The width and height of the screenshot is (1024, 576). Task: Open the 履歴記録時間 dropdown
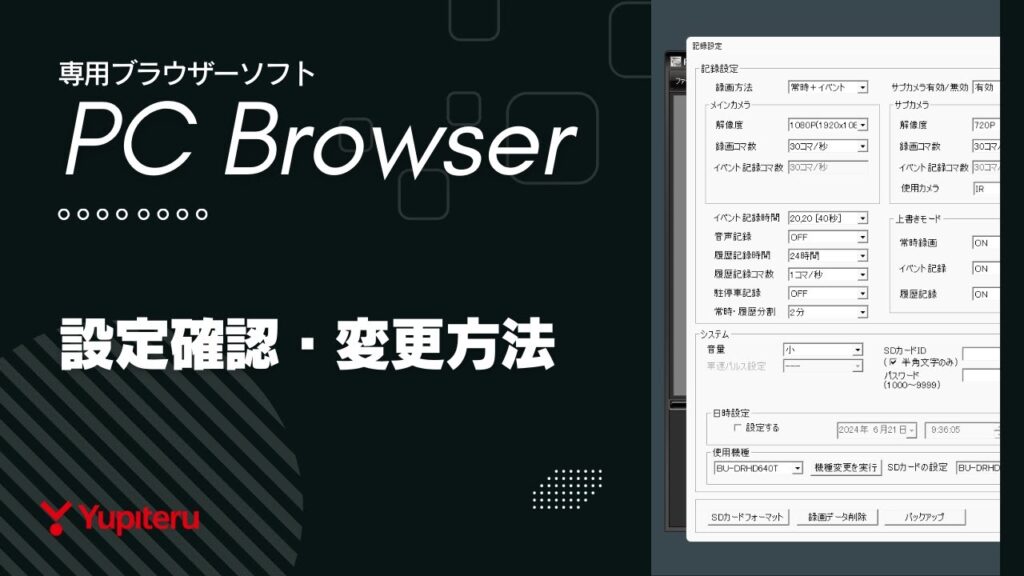pyautogui.click(x=828, y=256)
